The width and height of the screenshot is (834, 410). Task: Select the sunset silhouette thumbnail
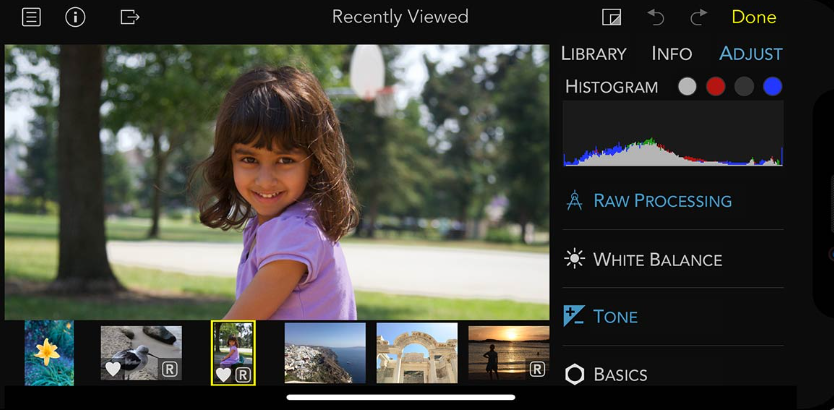tap(508, 353)
